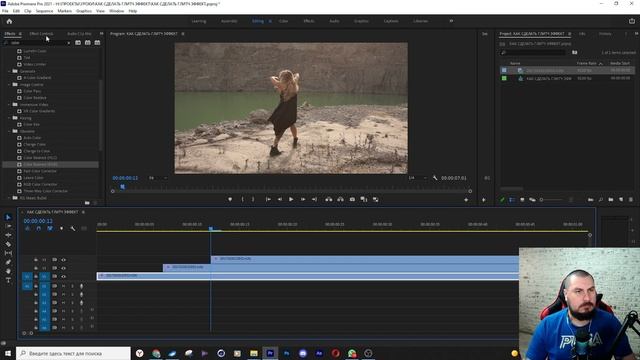Toggle V3 track output eye
Image resolution: width=640 pixels, height=360 pixels.
(64, 260)
